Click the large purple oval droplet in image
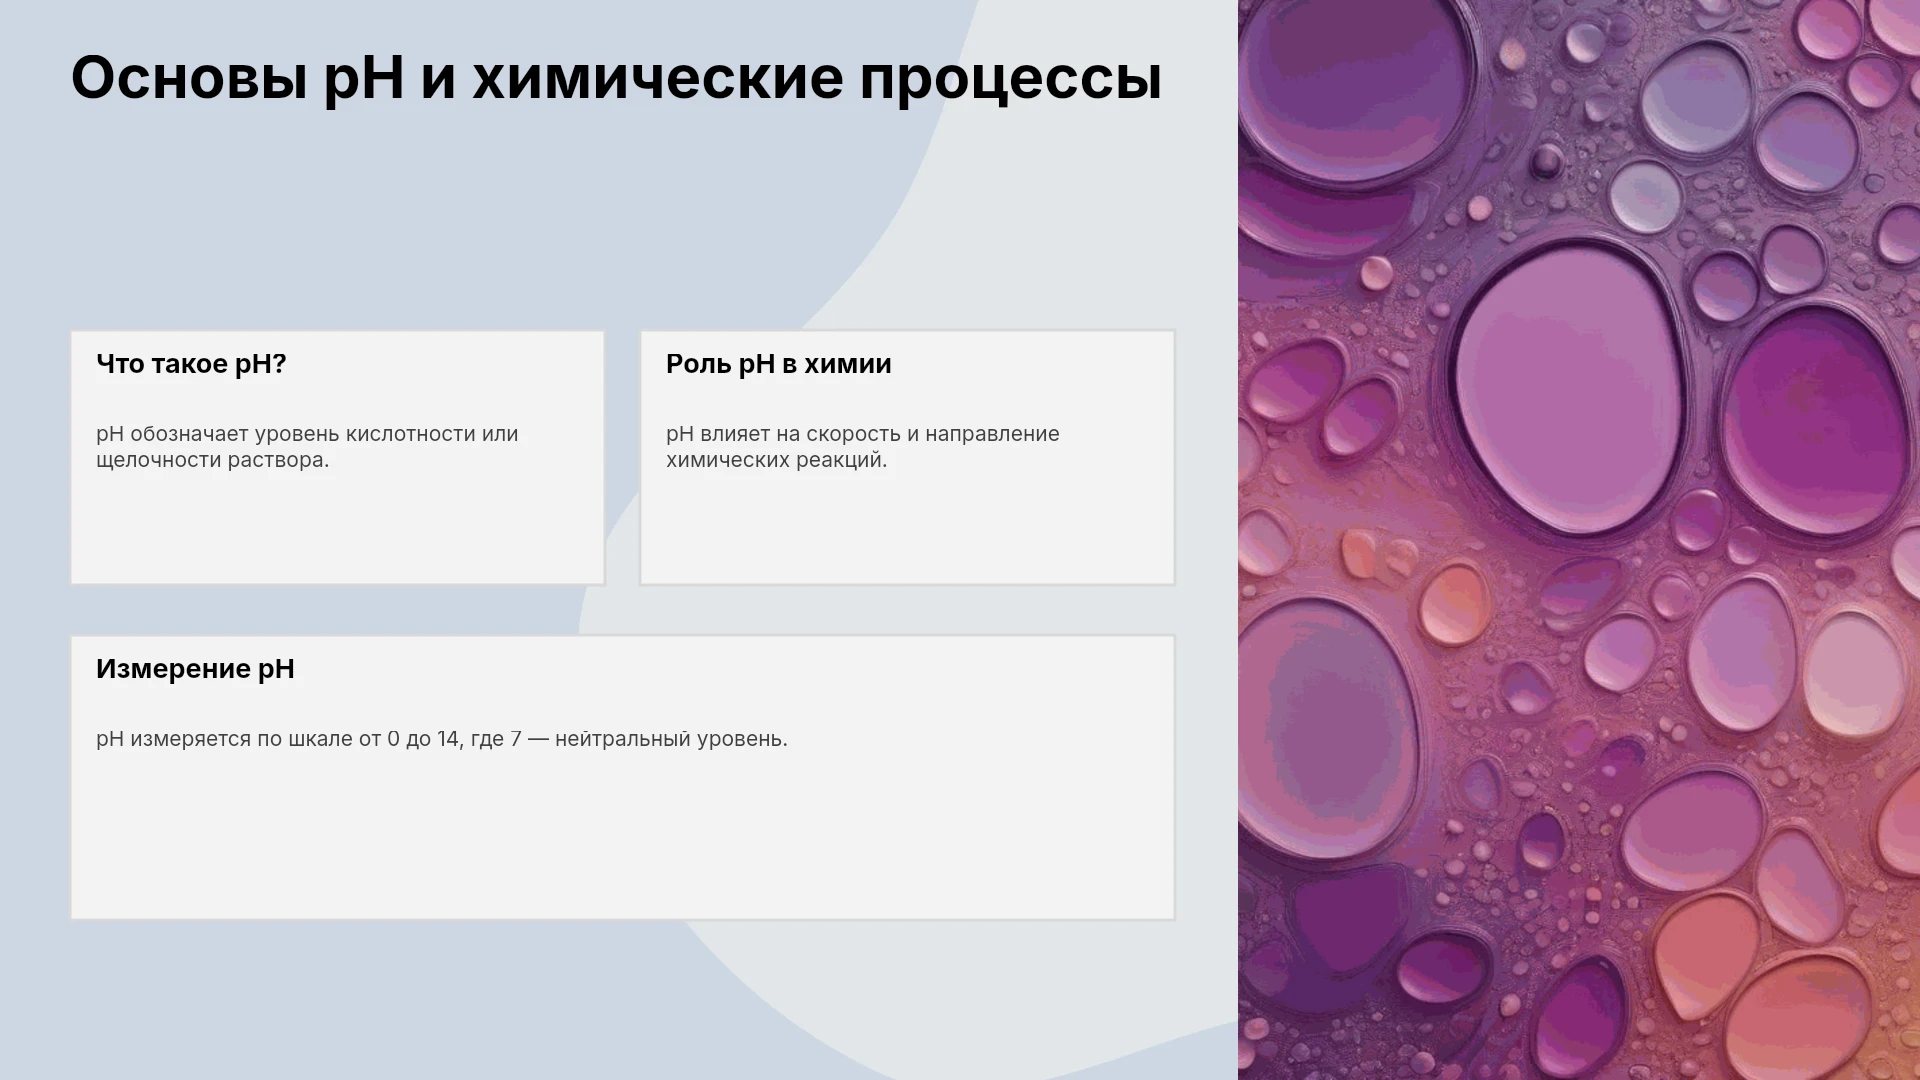 click(1567, 390)
